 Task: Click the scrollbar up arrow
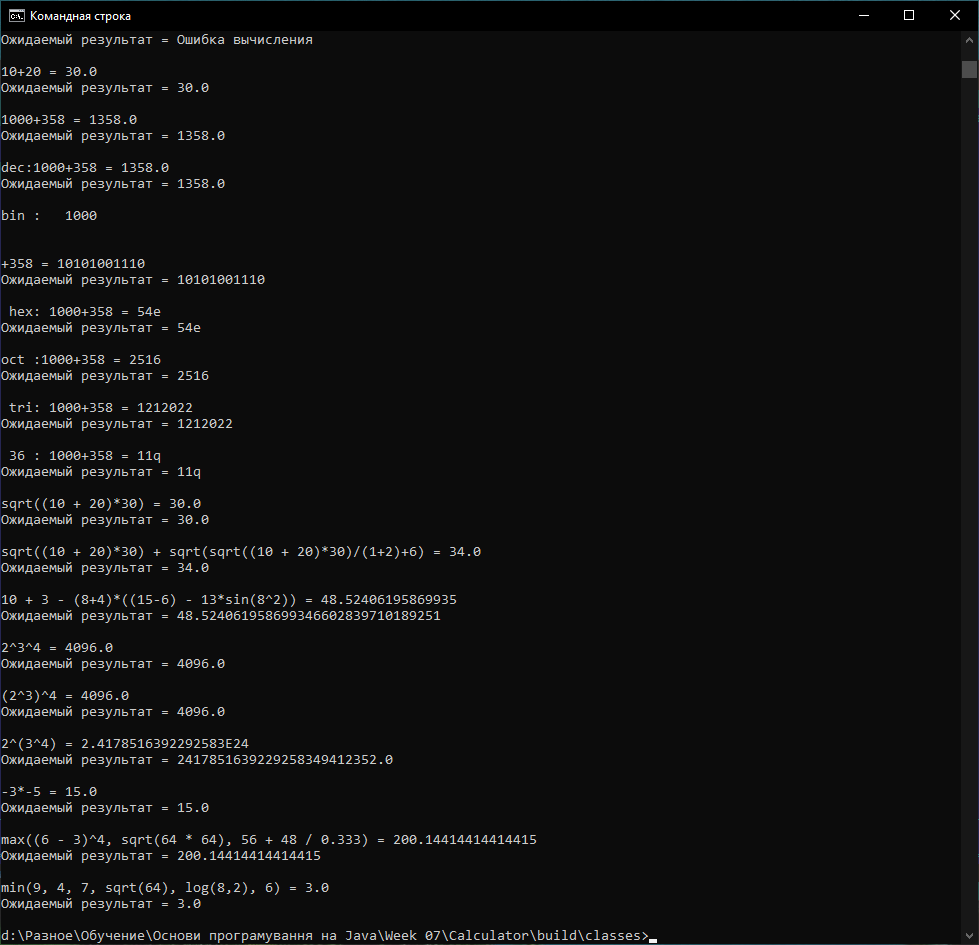pyautogui.click(x=967, y=38)
